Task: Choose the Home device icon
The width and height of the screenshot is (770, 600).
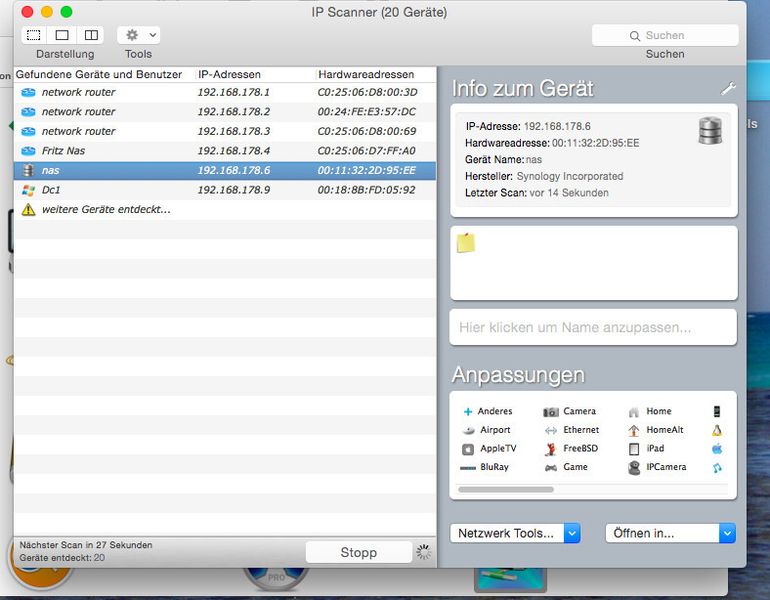Action: coord(634,411)
